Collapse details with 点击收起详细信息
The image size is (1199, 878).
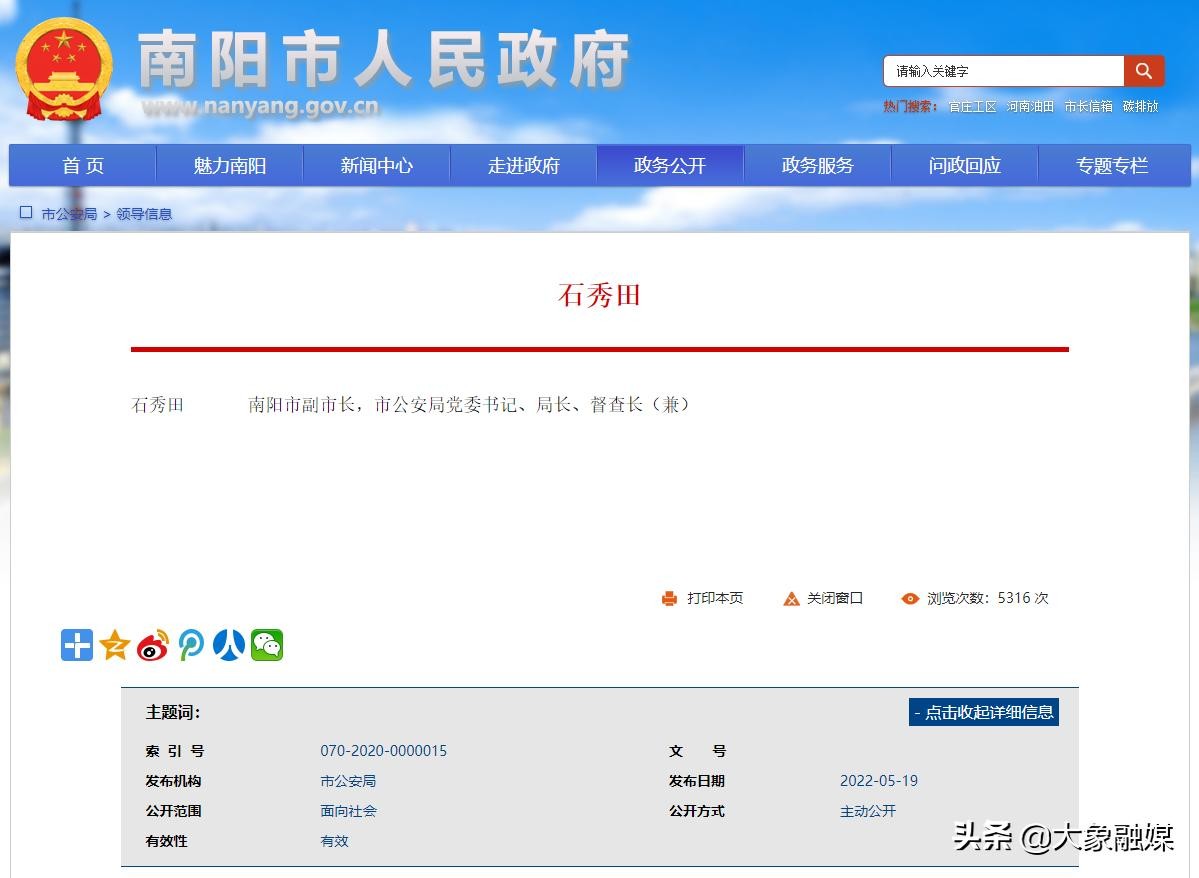pos(983,712)
